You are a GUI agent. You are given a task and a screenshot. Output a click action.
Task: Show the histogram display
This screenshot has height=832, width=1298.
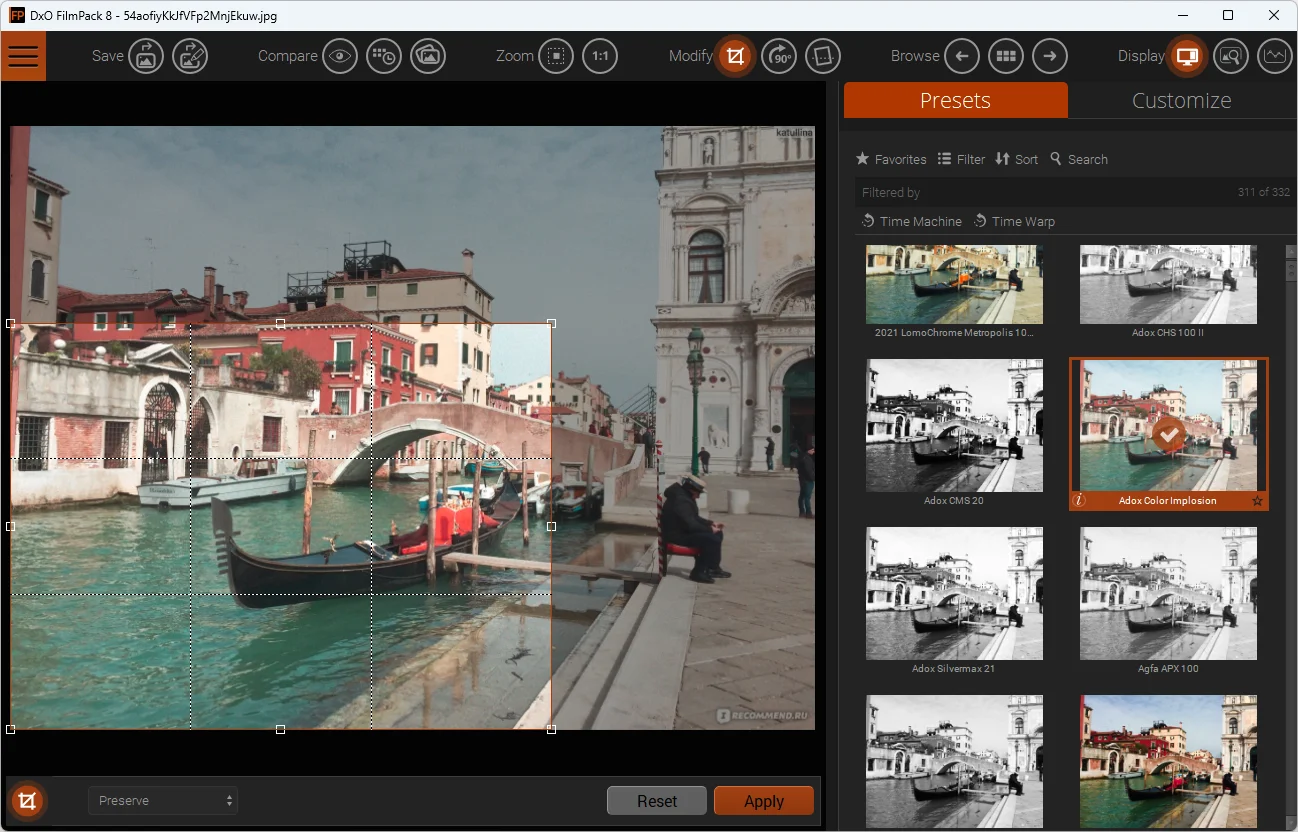point(1274,56)
